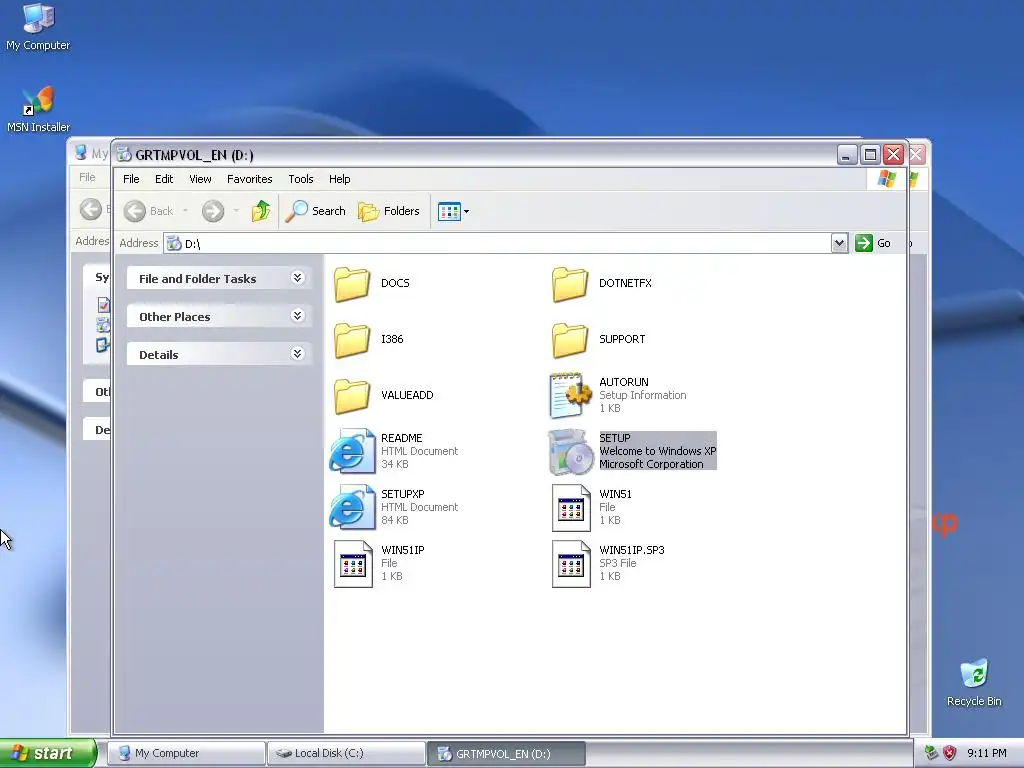The image size is (1024, 768).
Task: Open File menu in background My Computer window
Action: click(88, 177)
